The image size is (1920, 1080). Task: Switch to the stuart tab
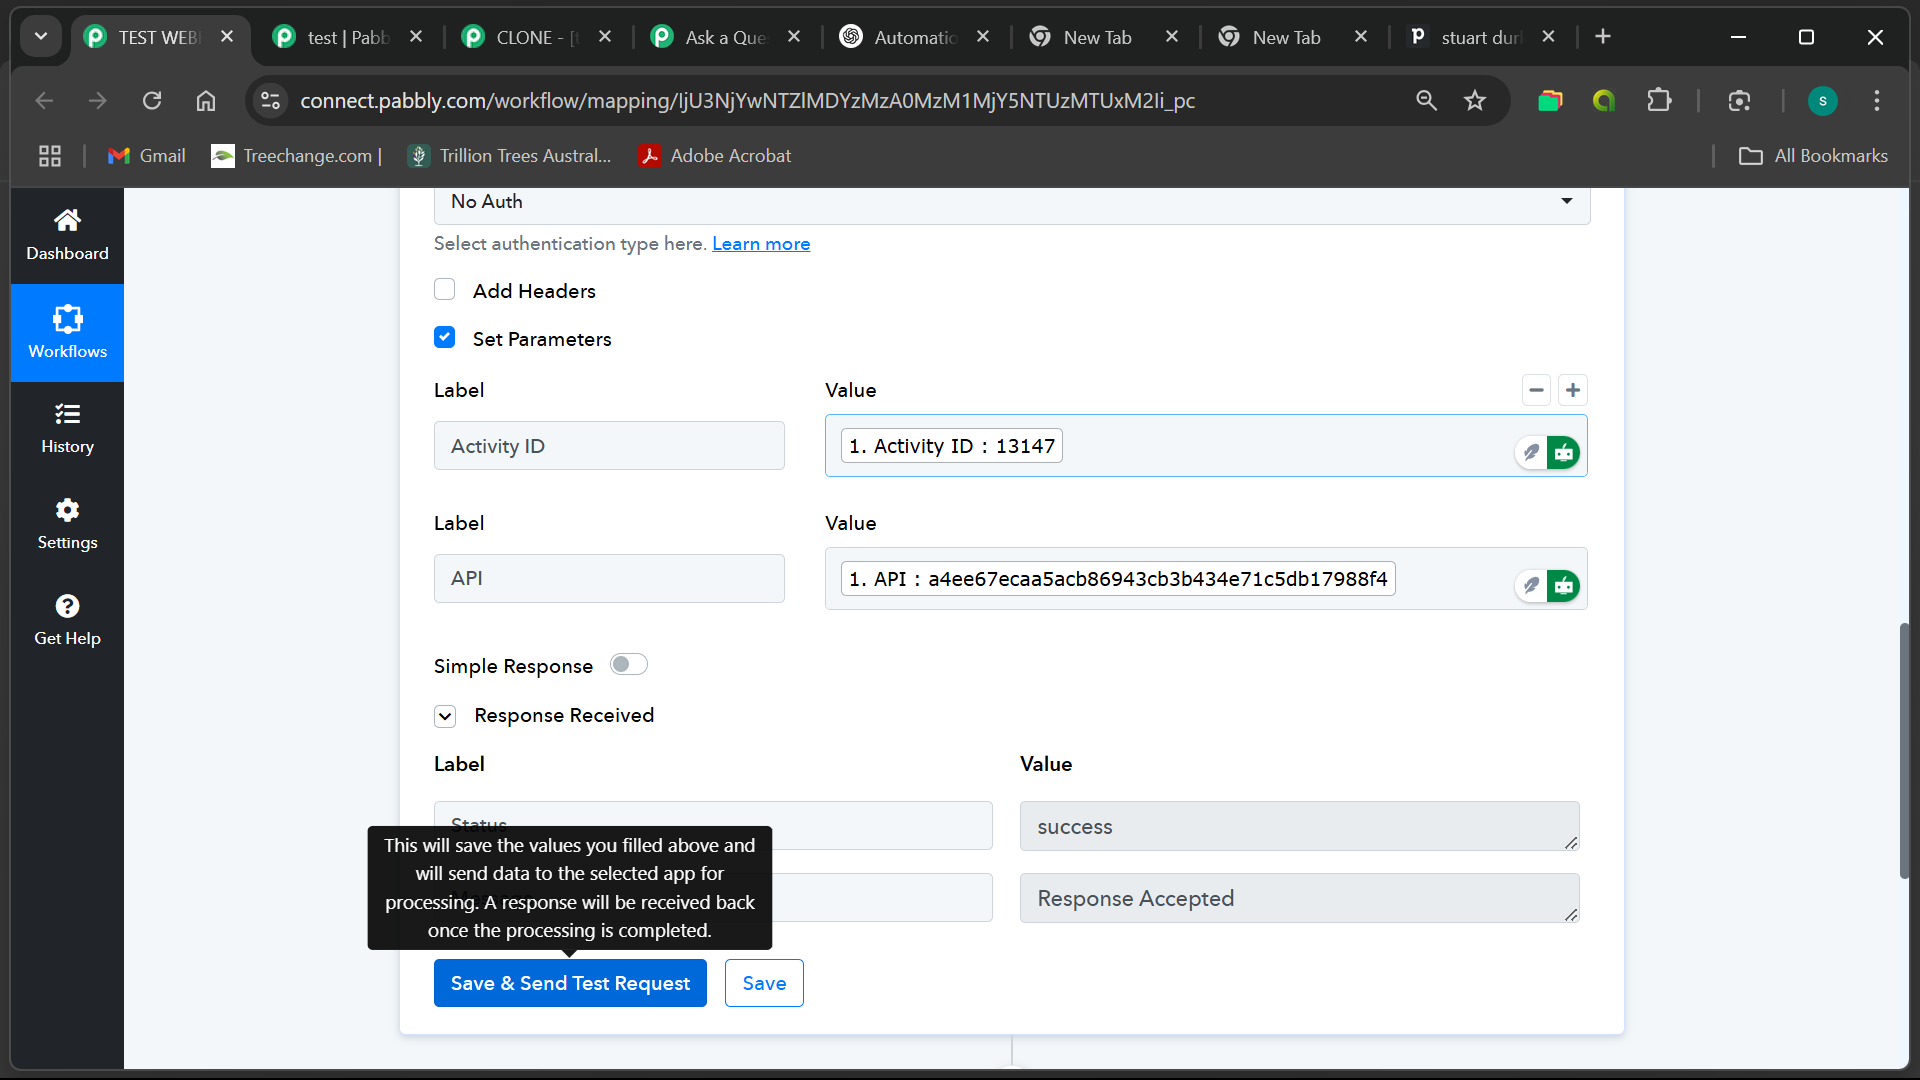tap(1483, 37)
